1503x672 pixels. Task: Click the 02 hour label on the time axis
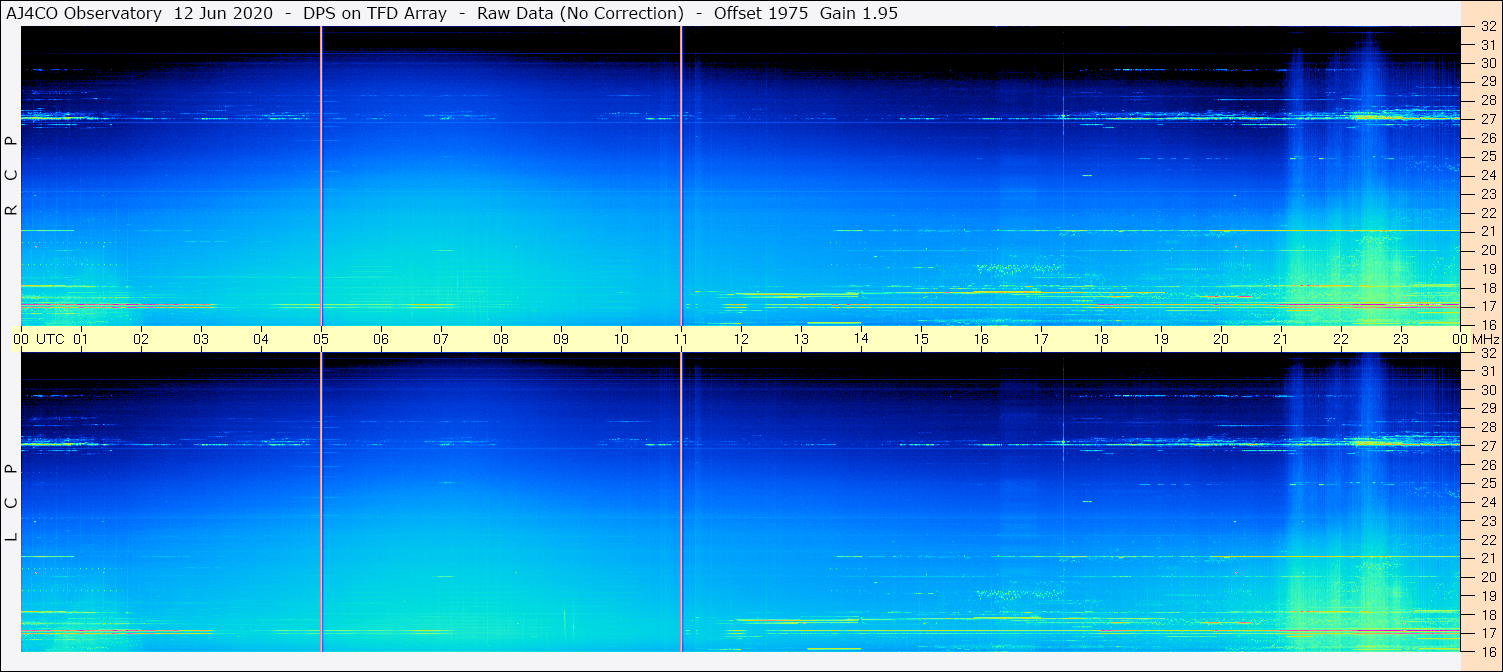(x=141, y=340)
